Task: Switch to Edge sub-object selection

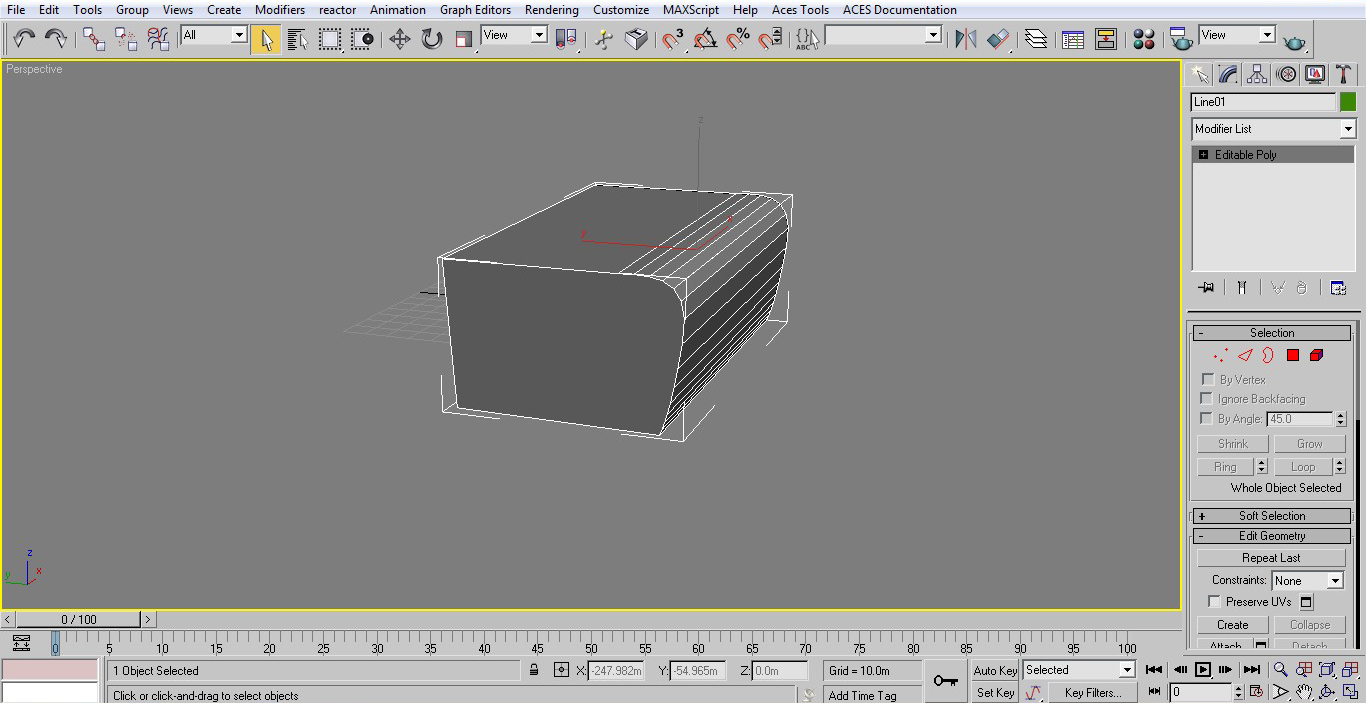Action: (1245, 355)
